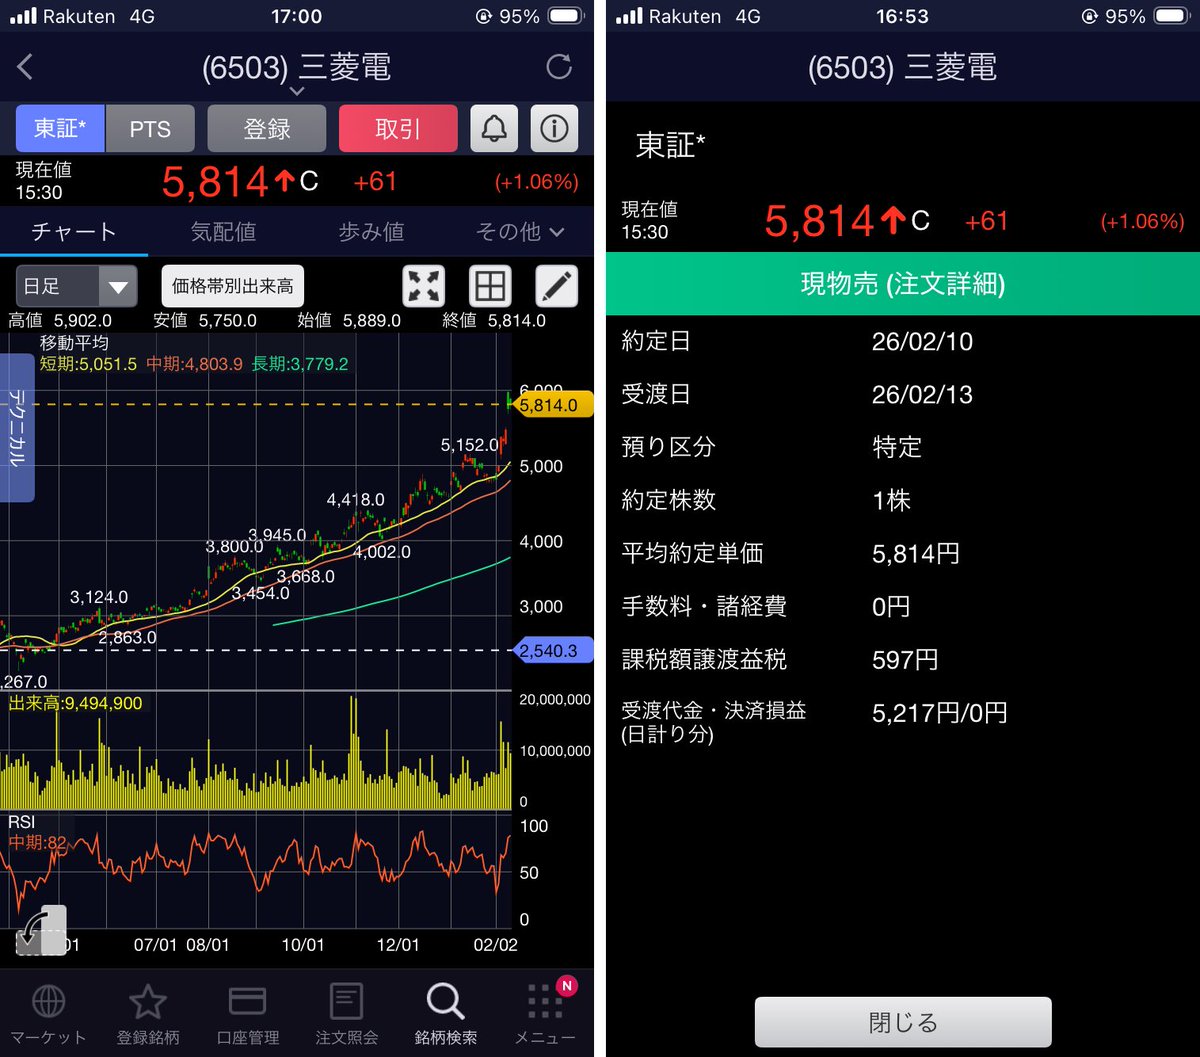The image size is (1200, 1057).
Task: Switch to チャート tab
Action: click(74, 232)
